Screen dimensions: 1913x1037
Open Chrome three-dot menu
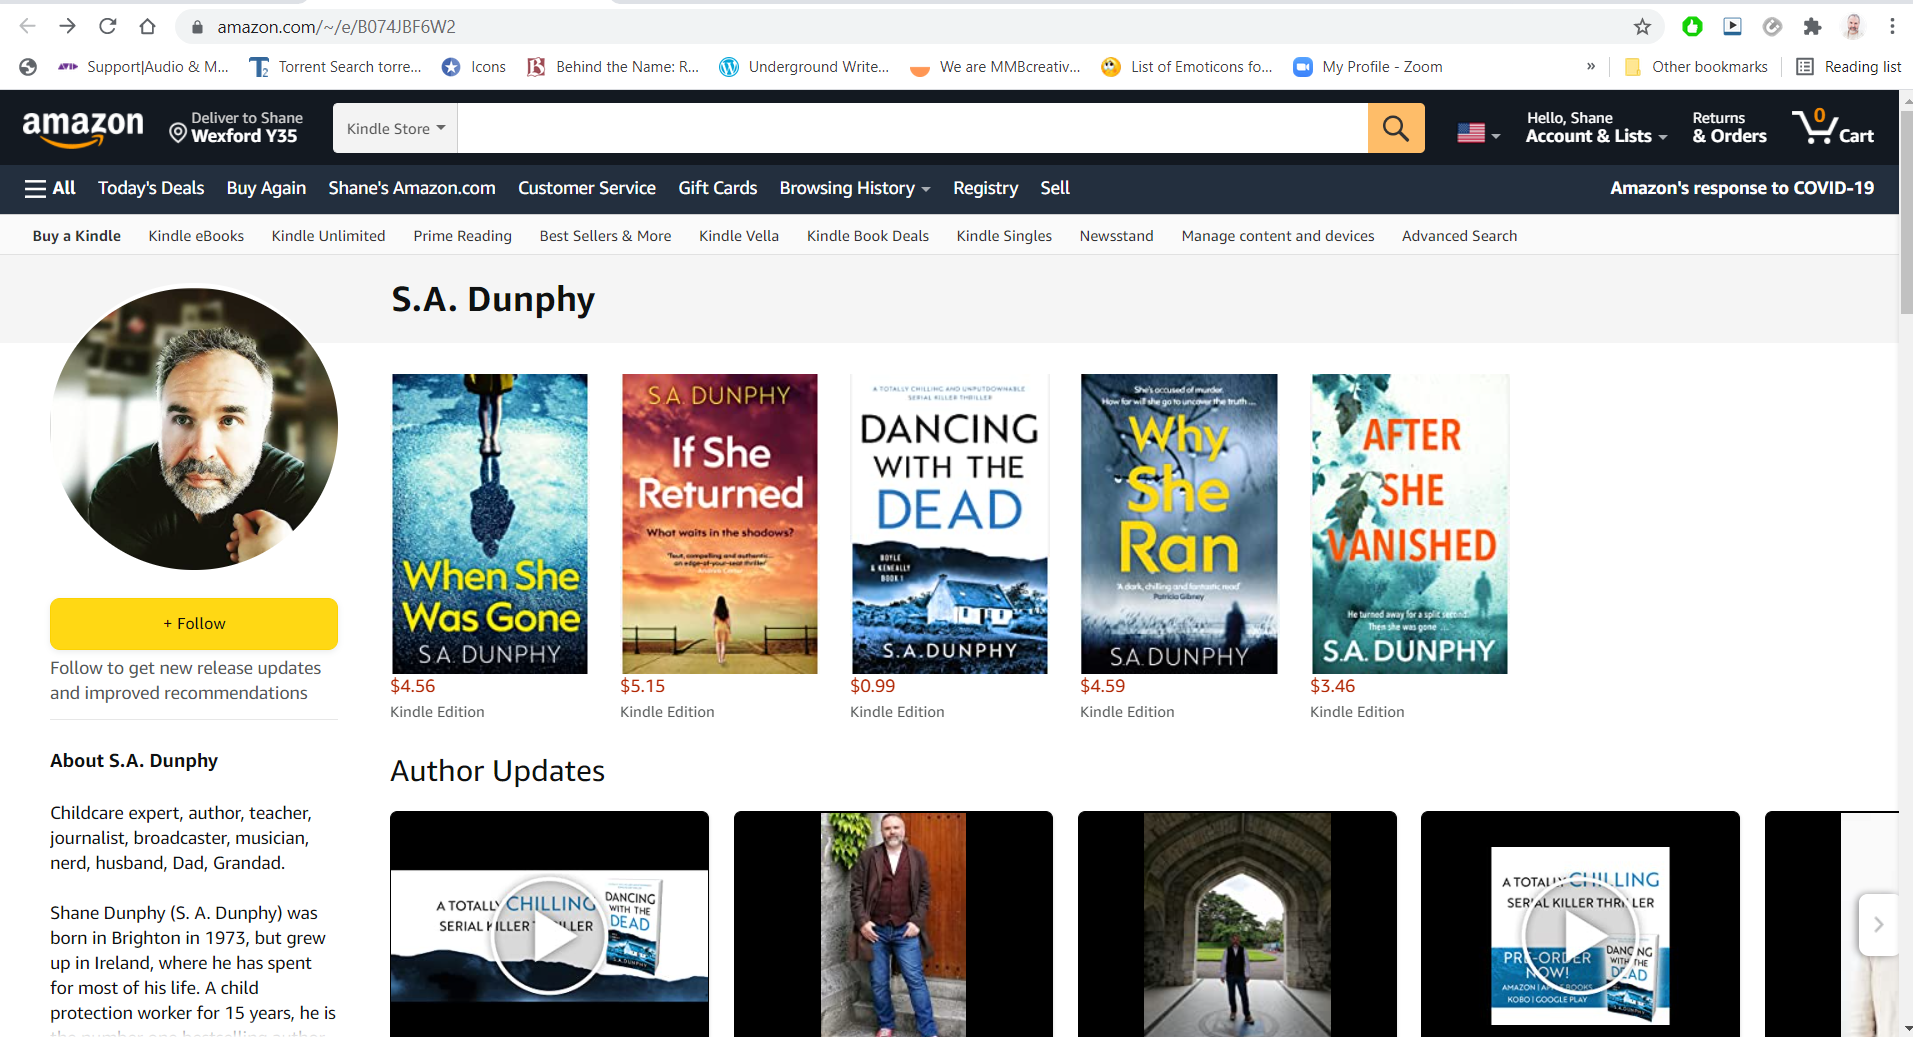[x=1892, y=27]
